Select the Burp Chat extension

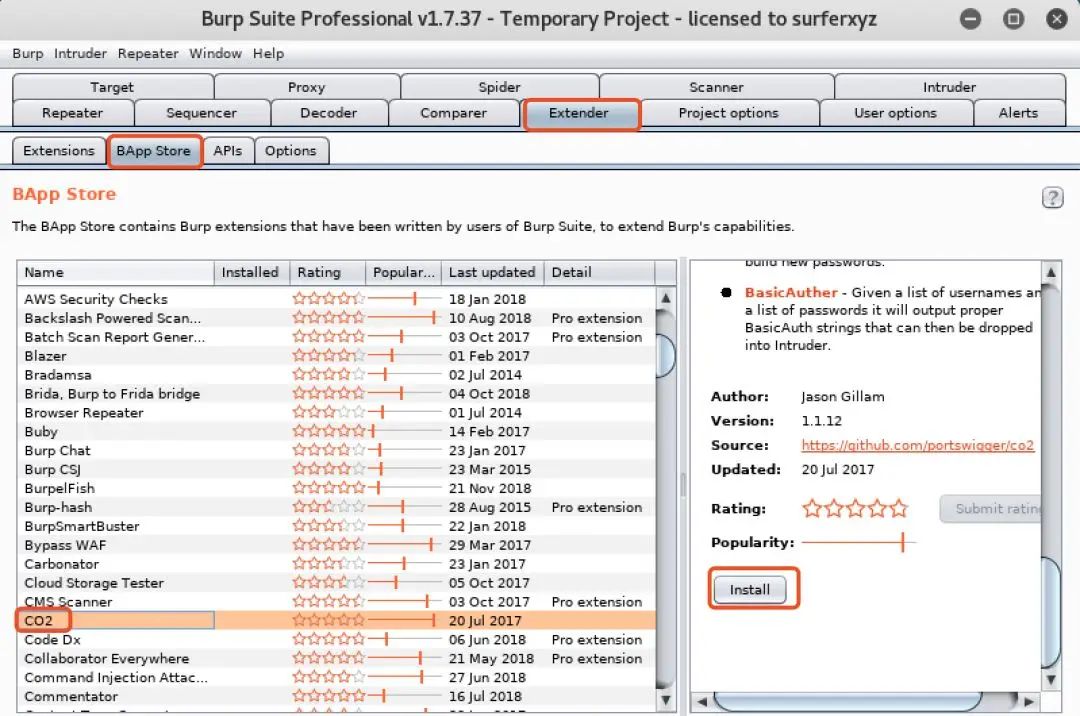[336, 450]
